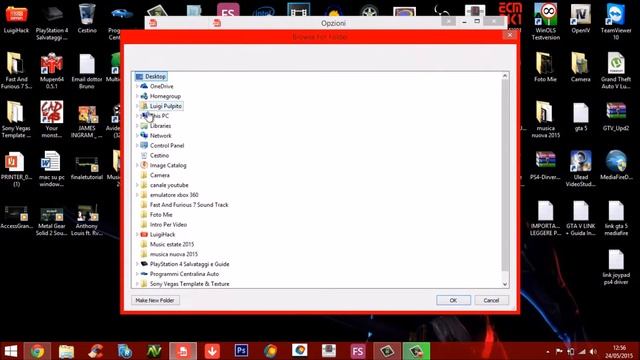Click the folder tree scrollbar up arrow

(505, 76)
